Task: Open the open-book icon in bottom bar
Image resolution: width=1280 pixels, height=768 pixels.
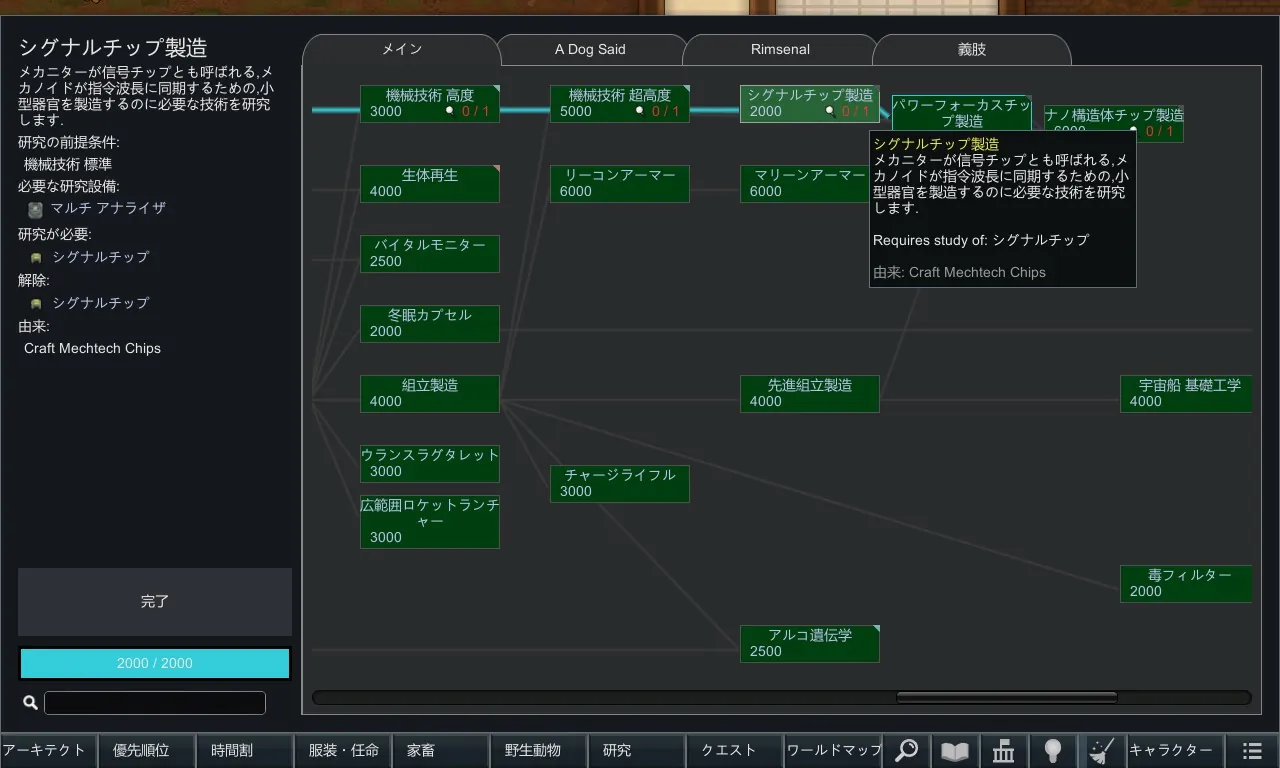Action: (955, 750)
